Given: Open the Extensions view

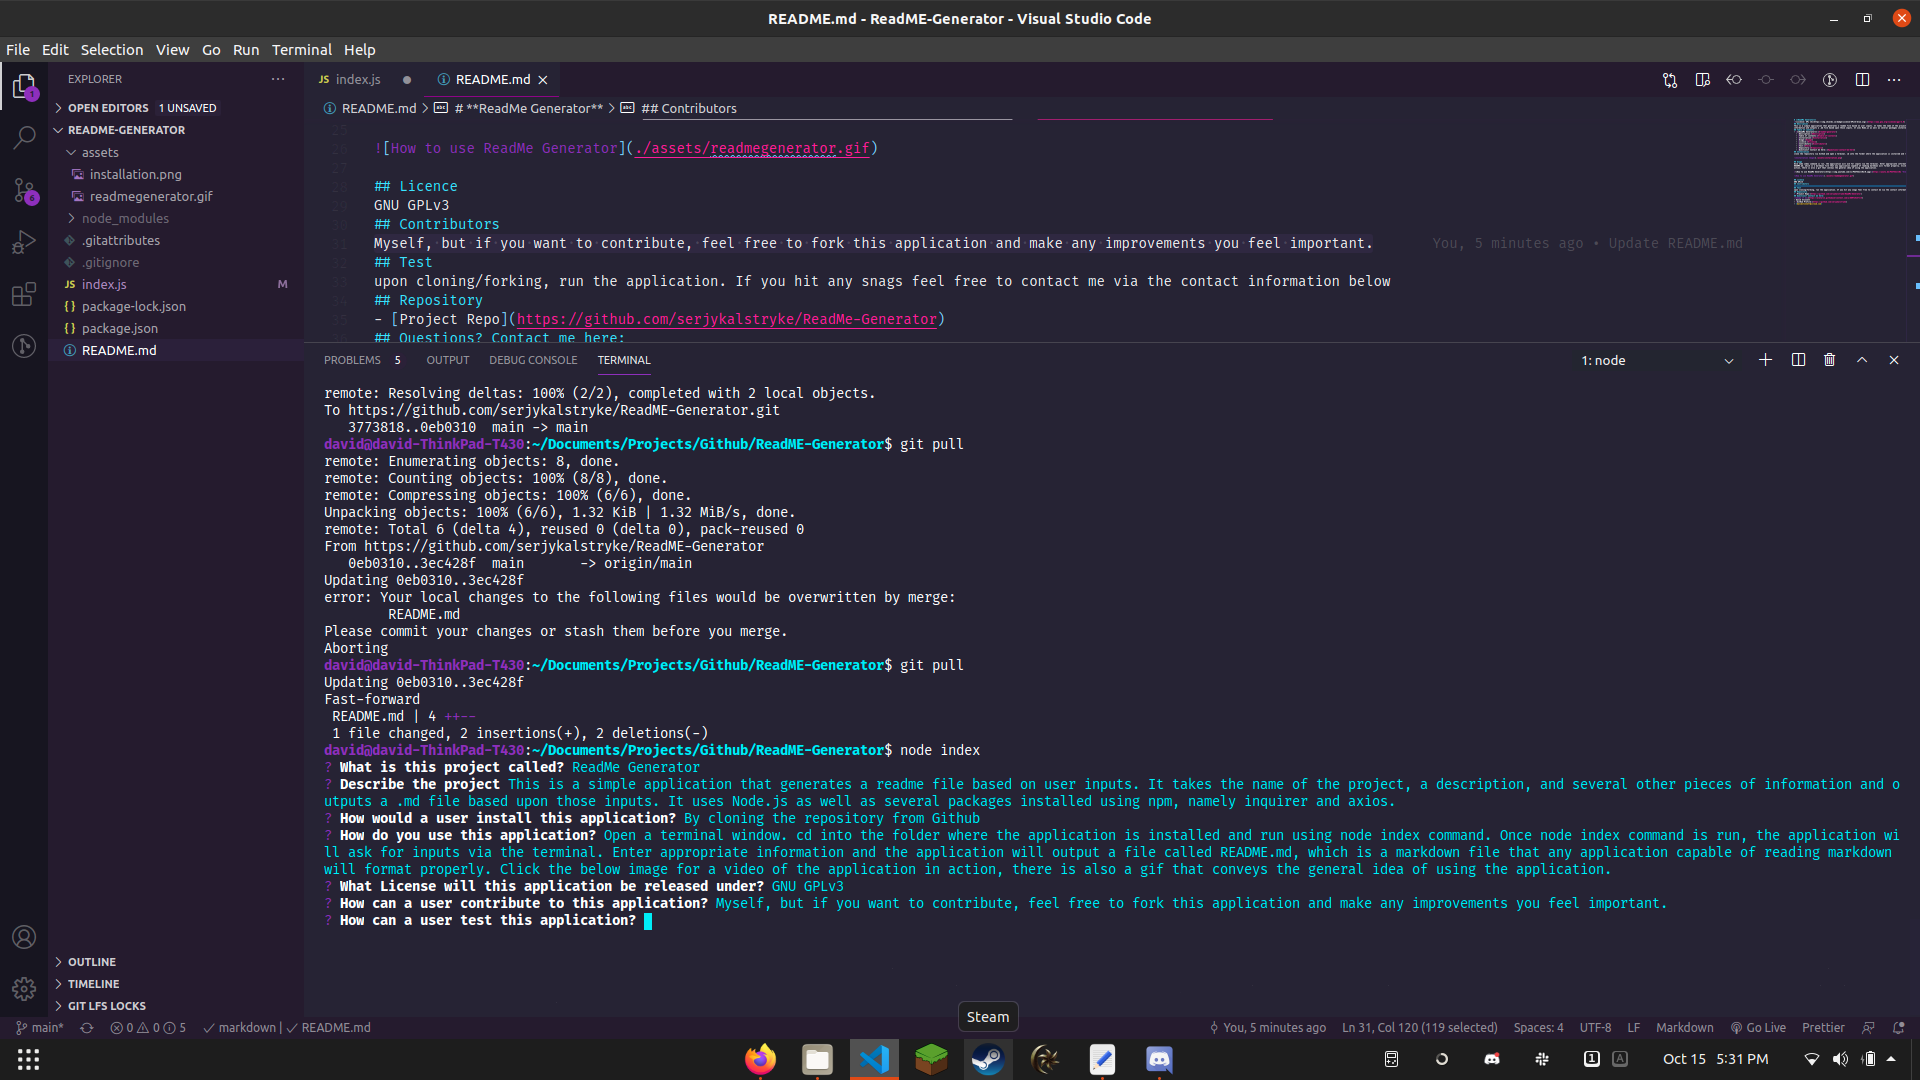Looking at the screenshot, I should [24, 294].
